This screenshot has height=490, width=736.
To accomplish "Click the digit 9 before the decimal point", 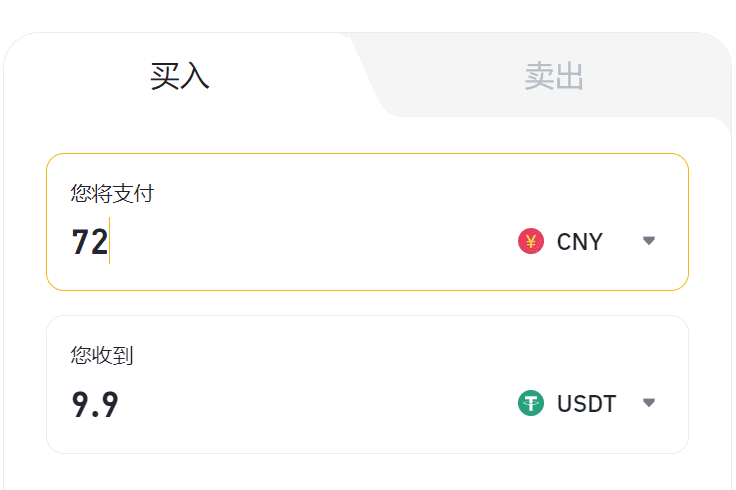I will click(81, 404).
